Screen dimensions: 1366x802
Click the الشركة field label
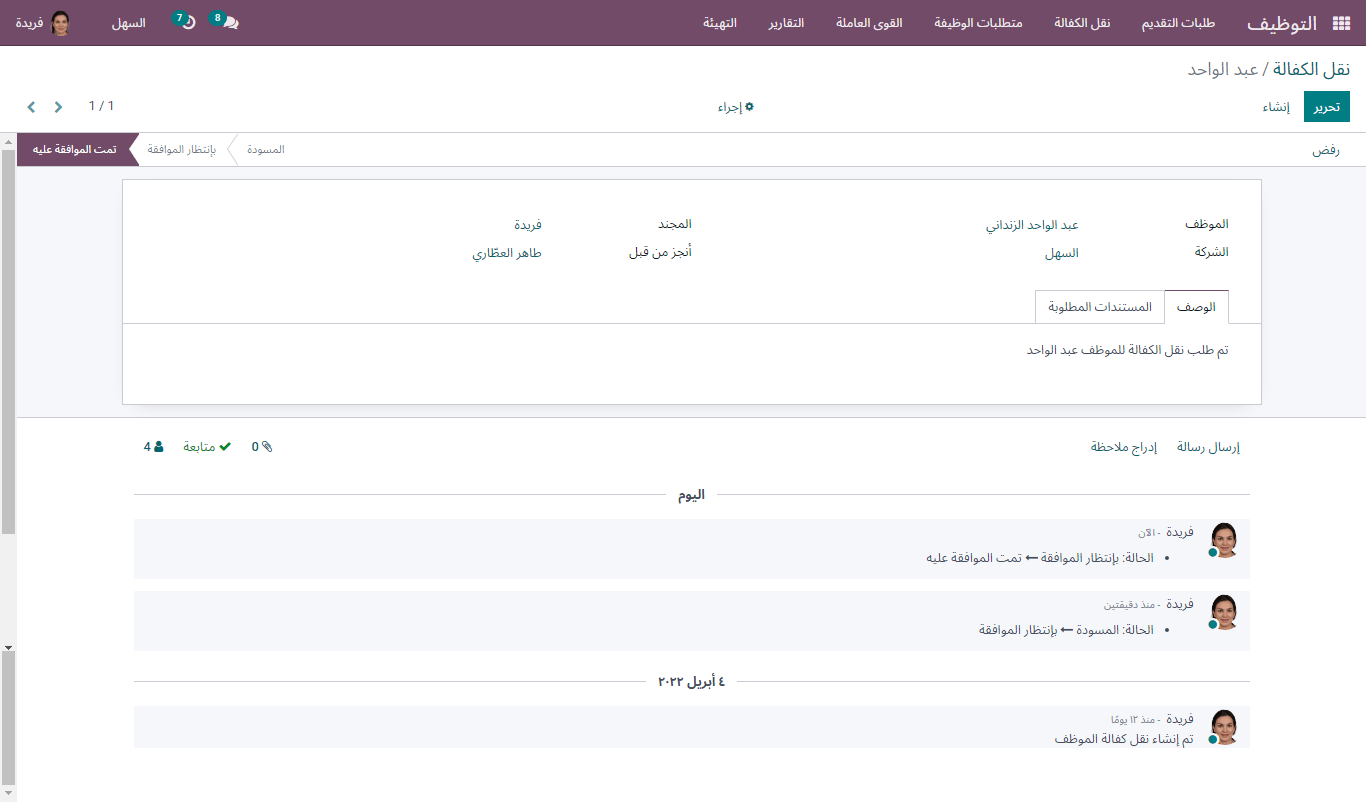tap(1211, 252)
